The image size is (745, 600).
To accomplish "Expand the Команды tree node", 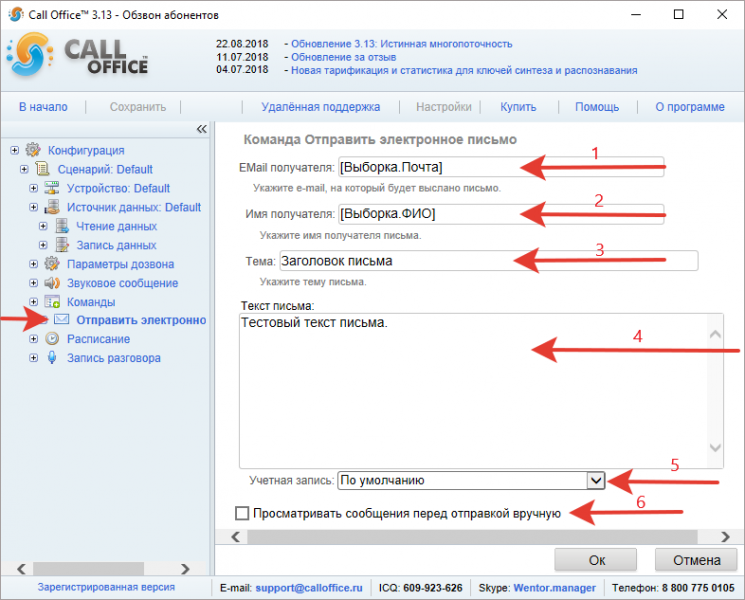I will tap(34, 302).
